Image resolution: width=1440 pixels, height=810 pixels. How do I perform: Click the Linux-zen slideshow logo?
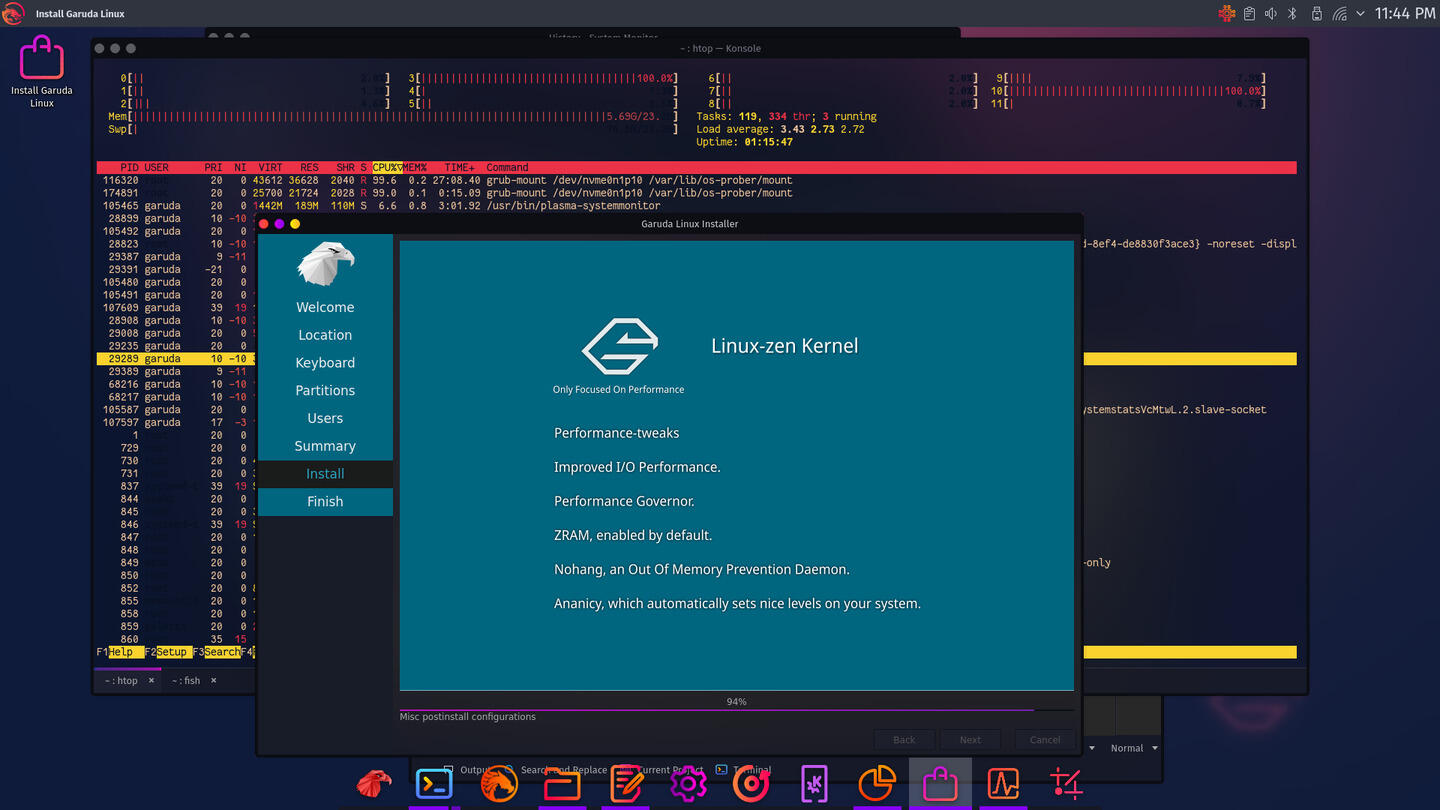click(619, 347)
